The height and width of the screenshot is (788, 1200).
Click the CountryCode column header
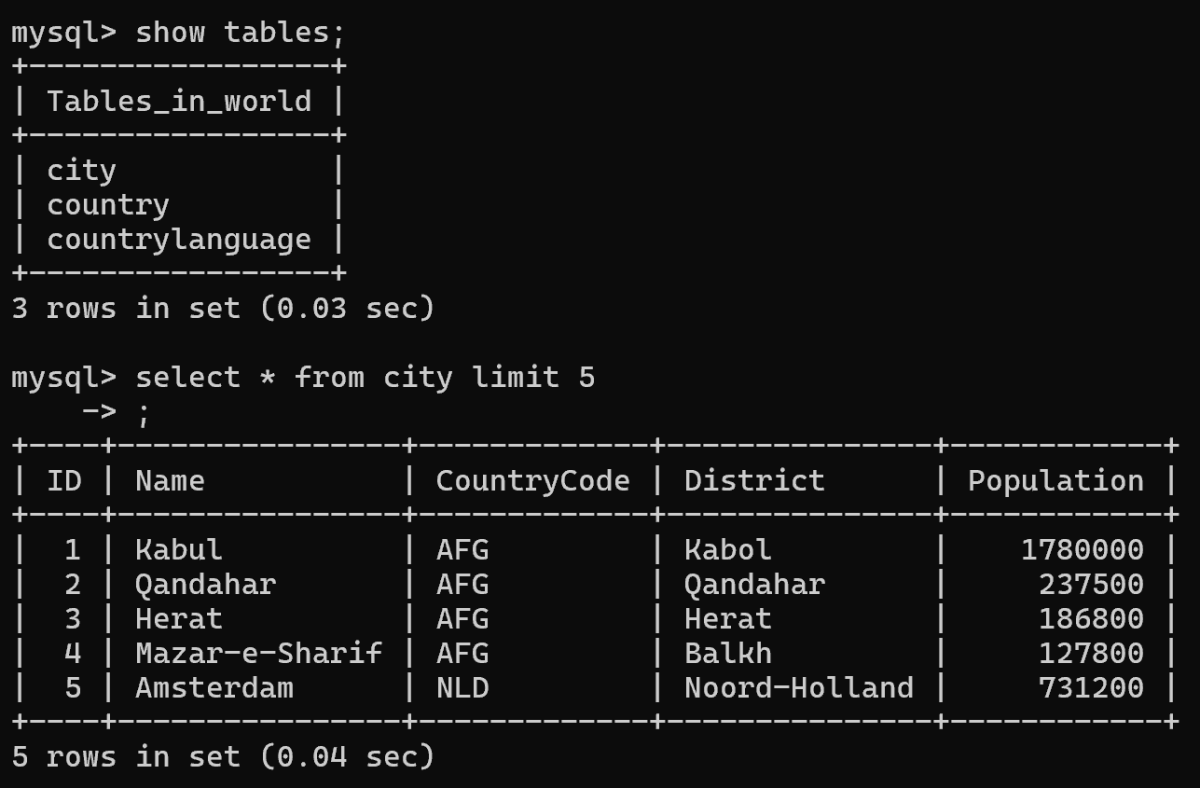click(532, 481)
